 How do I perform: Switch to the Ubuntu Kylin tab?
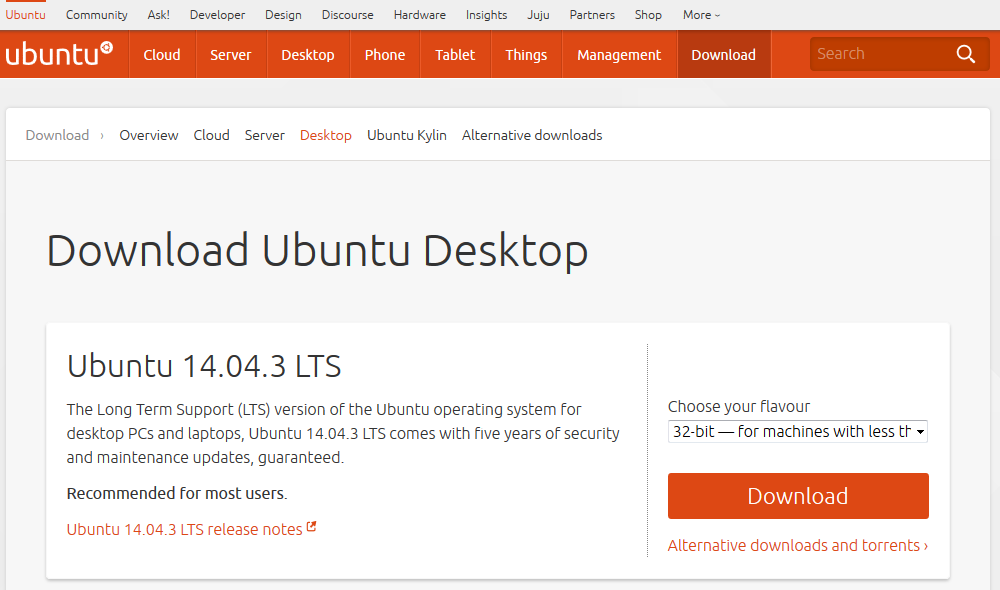pyautogui.click(x=407, y=135)
